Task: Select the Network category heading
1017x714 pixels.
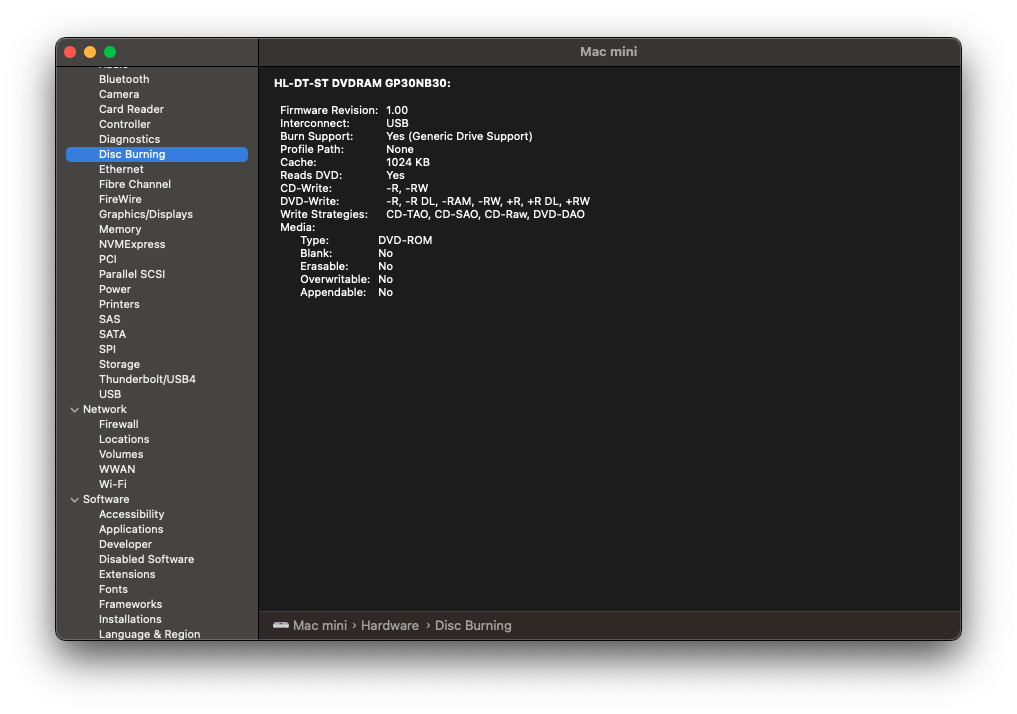Action: click(105, 409)
